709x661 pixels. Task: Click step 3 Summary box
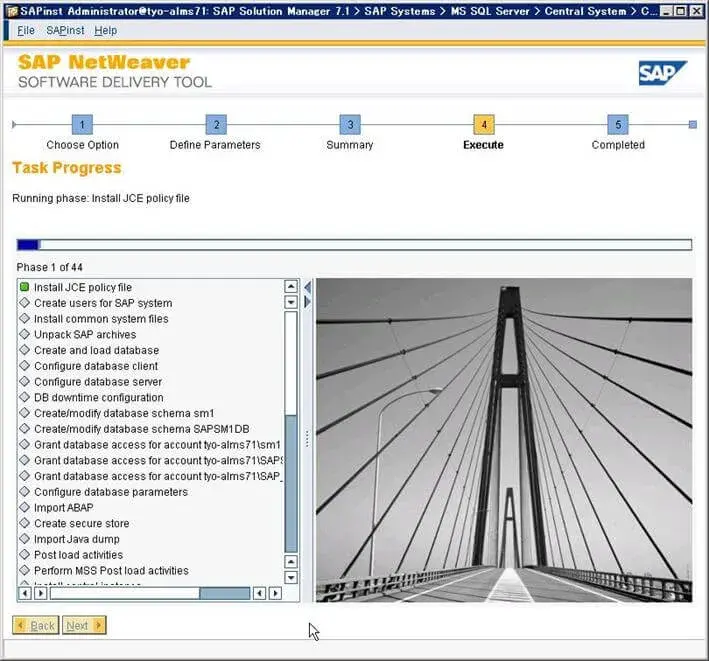350,124
